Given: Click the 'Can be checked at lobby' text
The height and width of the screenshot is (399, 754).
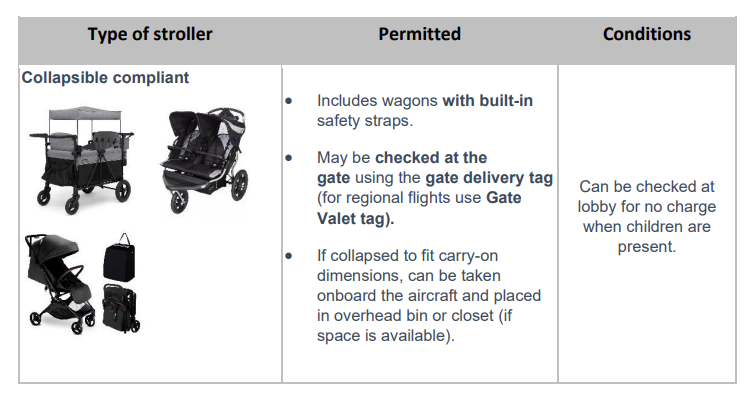Looking at the screenshot, I should [647, 196].
